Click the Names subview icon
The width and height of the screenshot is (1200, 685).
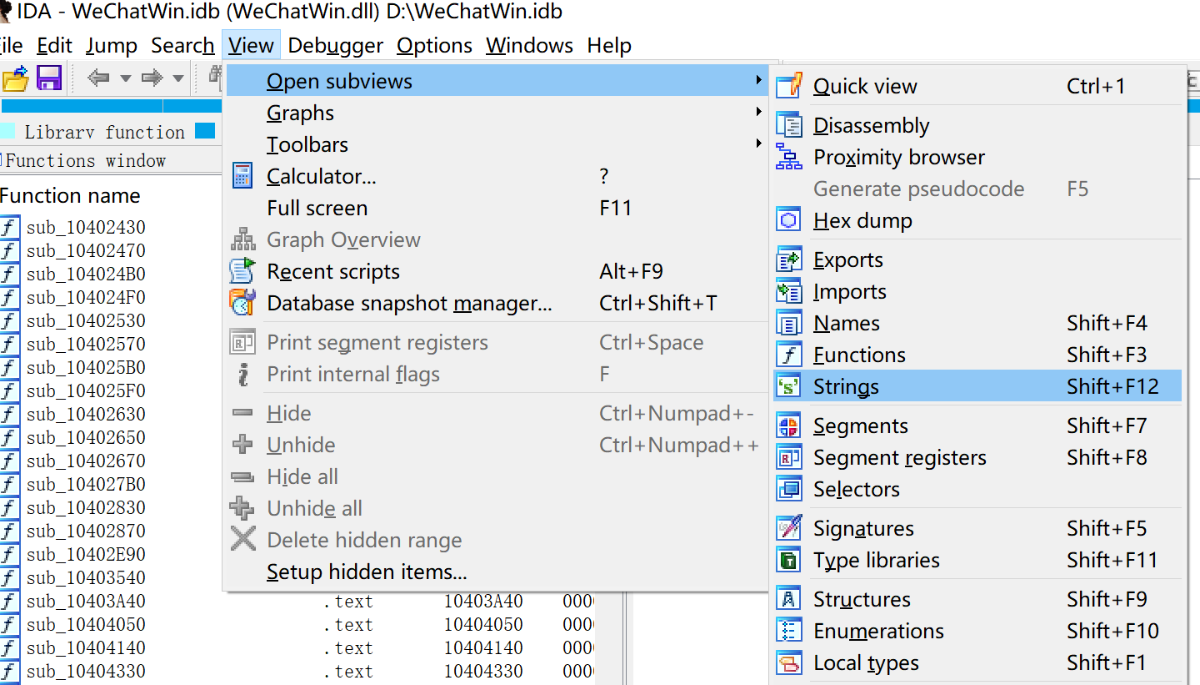click(790, 324)
